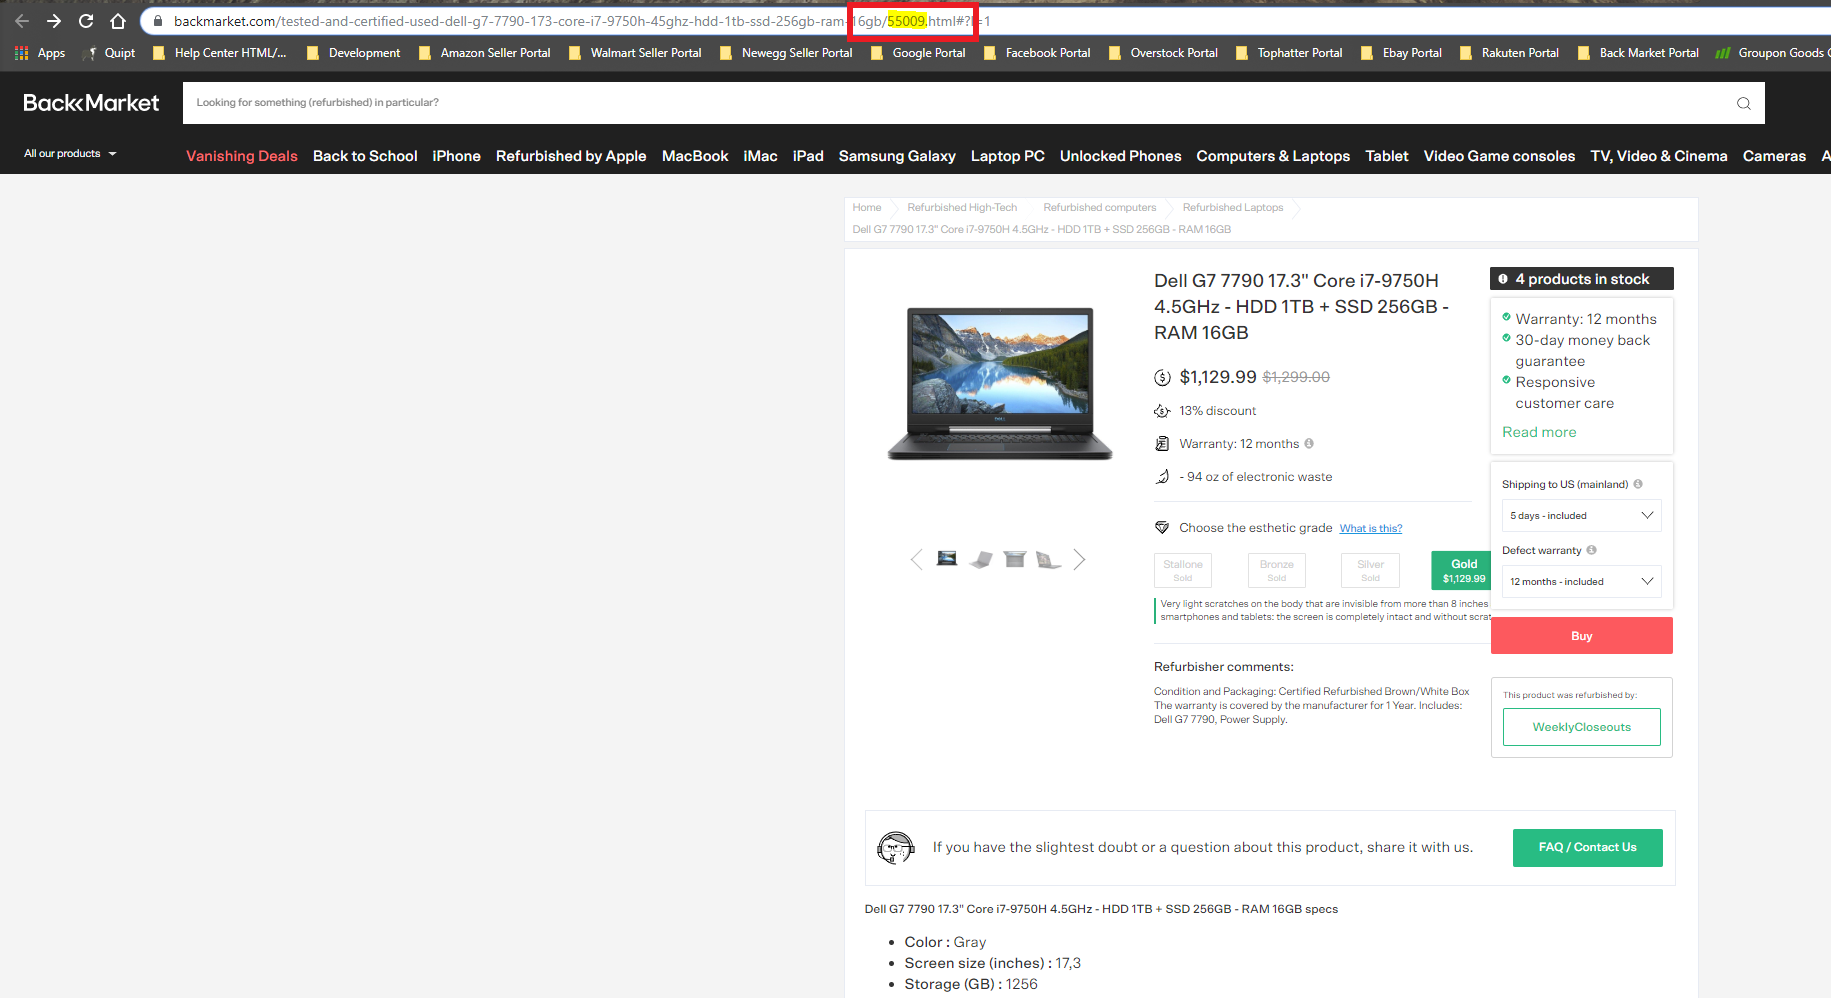Viewport: 1831px width, 998px height.
Task: Click the search magnifier icon
Action: pos(1743,103)
